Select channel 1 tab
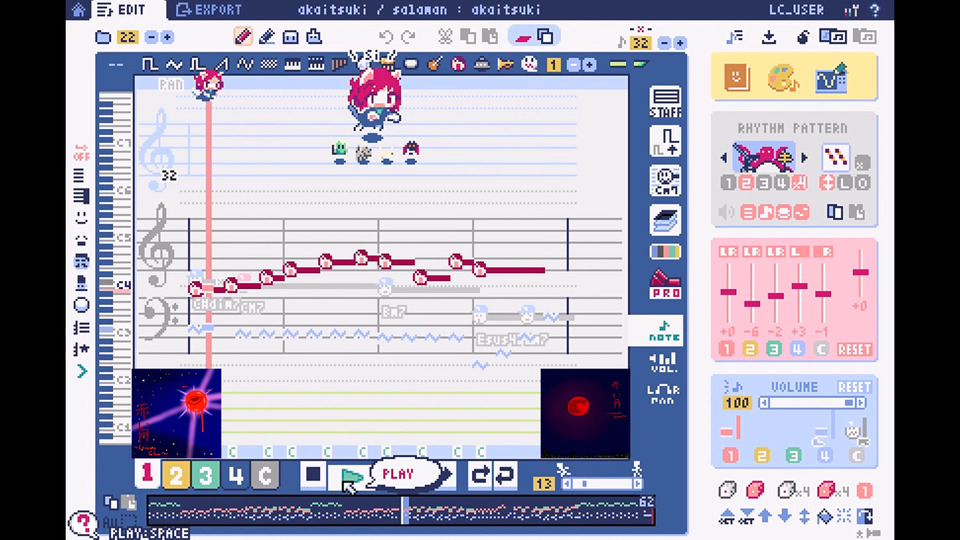 147,474
